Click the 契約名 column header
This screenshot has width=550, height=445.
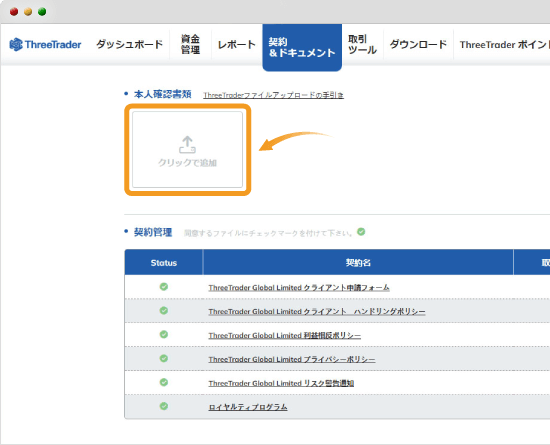(358, 263)
